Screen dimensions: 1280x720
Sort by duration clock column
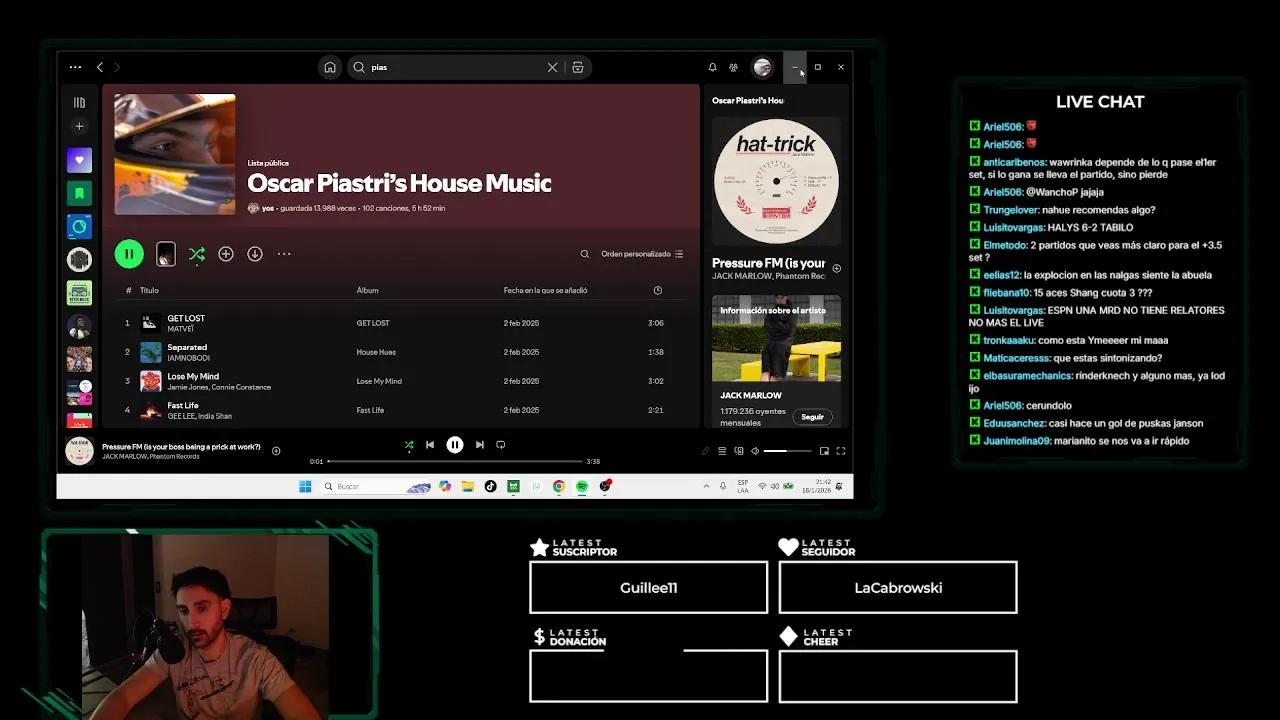(x=657, y=290)
